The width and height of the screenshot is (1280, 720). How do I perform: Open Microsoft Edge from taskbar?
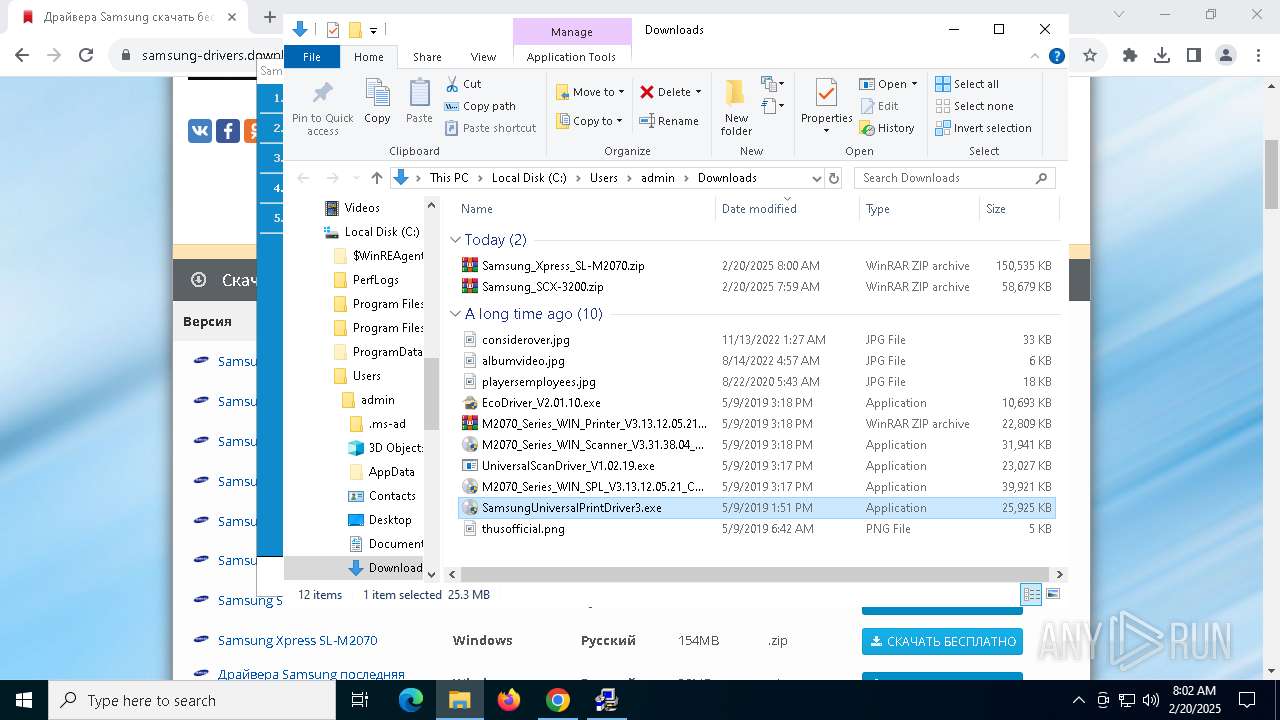click(411, 700)
